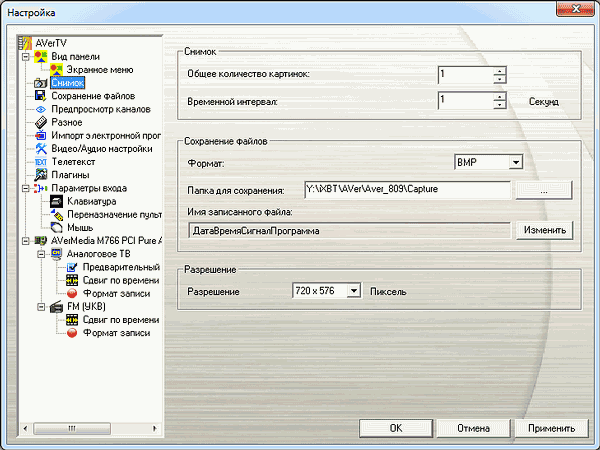Click the Снимок camera icon
The image size is (600, 450).
coord(41,83)
